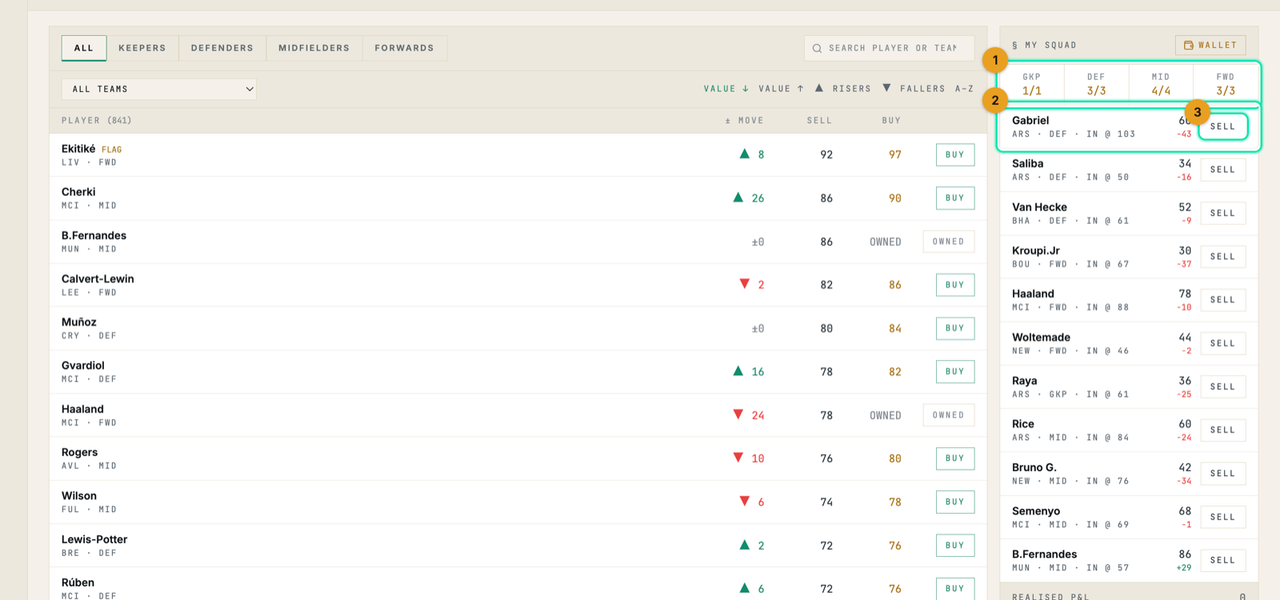
Task: Sort by VALUE descending
Action: pyautogui.click(x=726, y=88)
